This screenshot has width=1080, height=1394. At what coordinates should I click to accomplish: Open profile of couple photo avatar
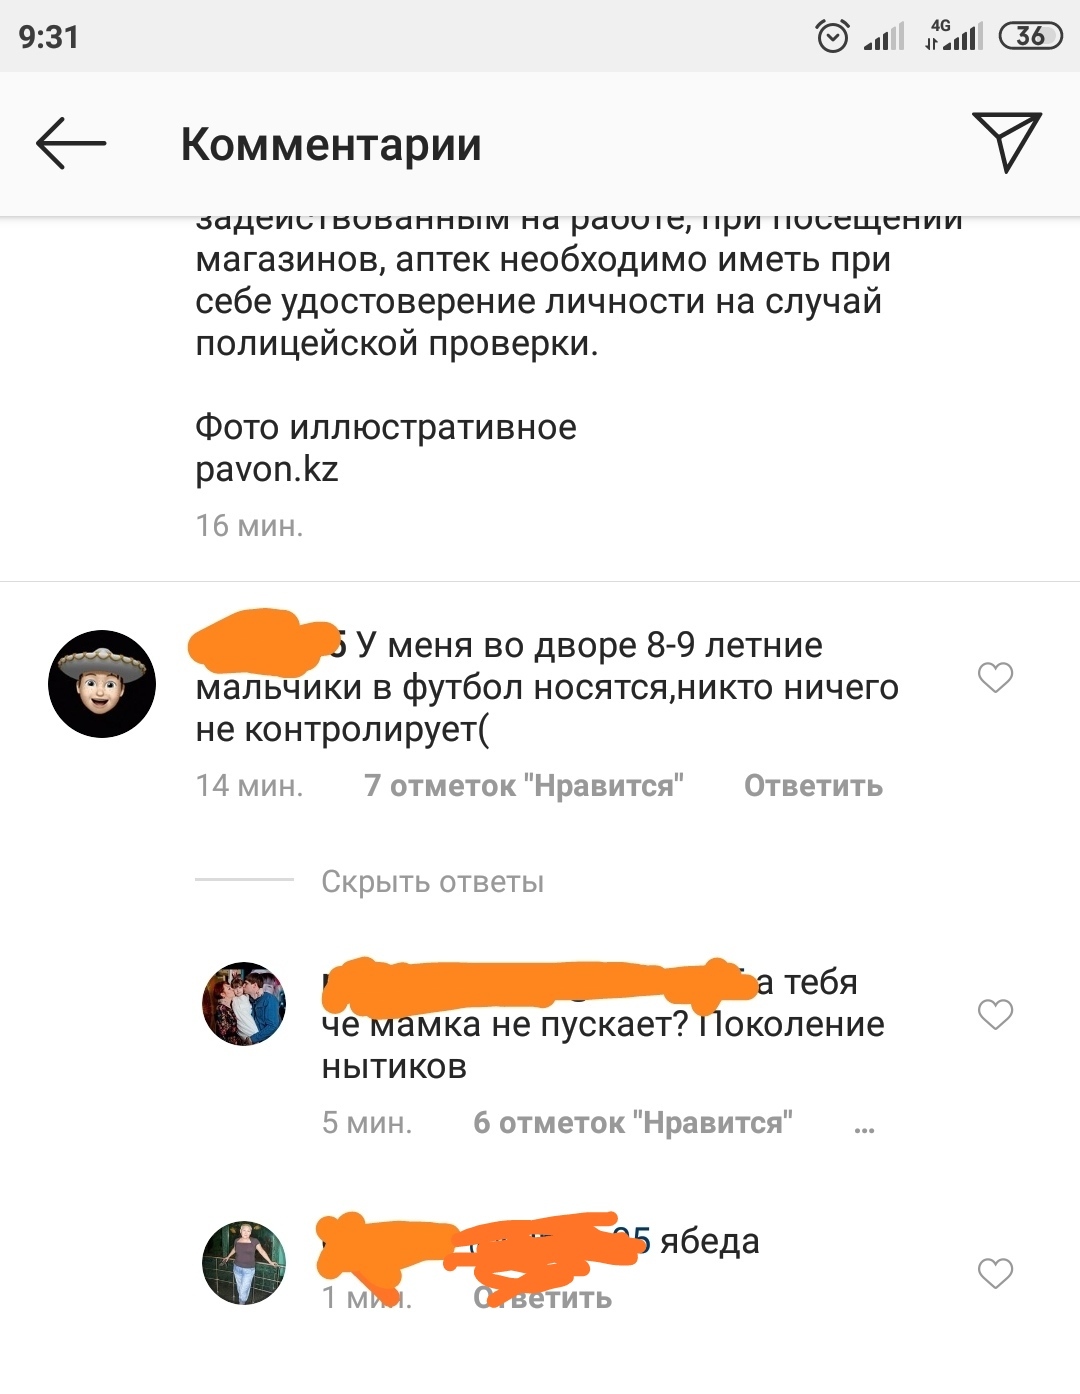[244, 1004]
